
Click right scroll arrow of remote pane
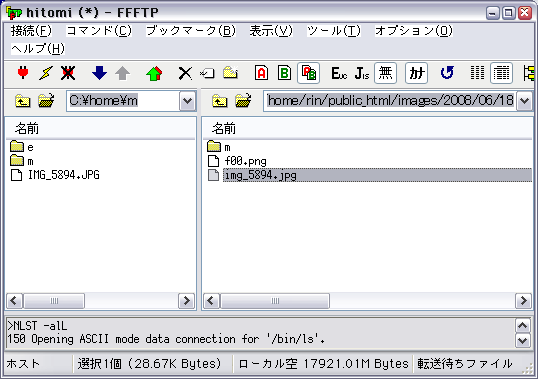tap(523, 301)
